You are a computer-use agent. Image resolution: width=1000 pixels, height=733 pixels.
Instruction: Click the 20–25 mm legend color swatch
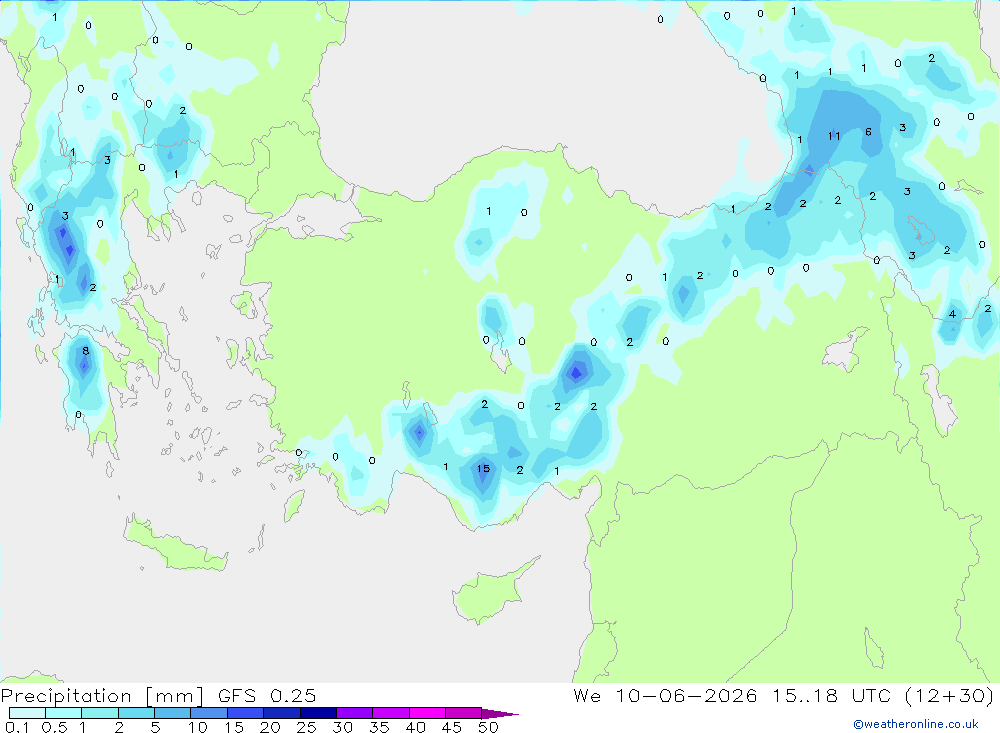point(282,713)
